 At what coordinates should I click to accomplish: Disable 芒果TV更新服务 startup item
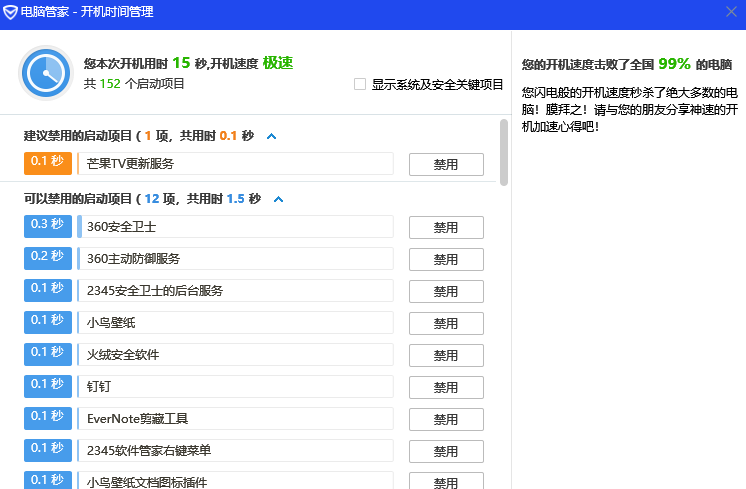pyautogui.click(x=445, y=164)
